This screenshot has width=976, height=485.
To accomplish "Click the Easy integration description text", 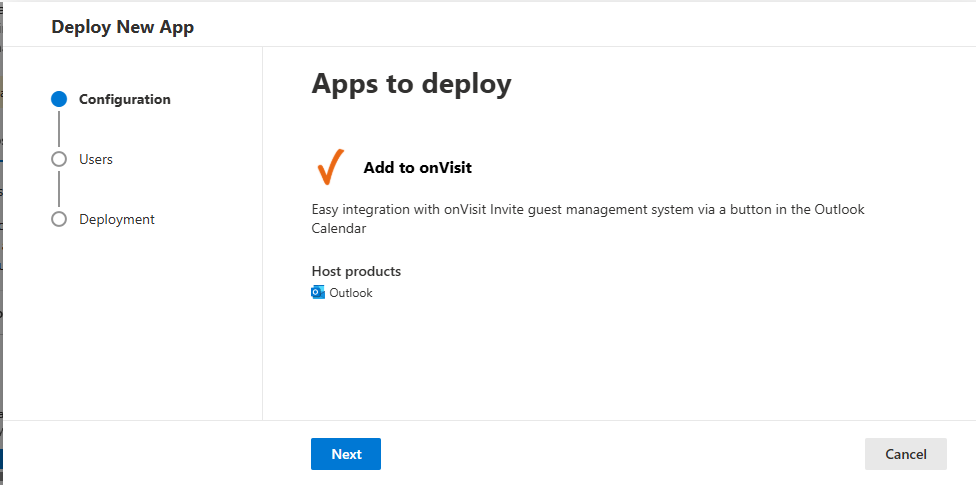I will [588, 219].
